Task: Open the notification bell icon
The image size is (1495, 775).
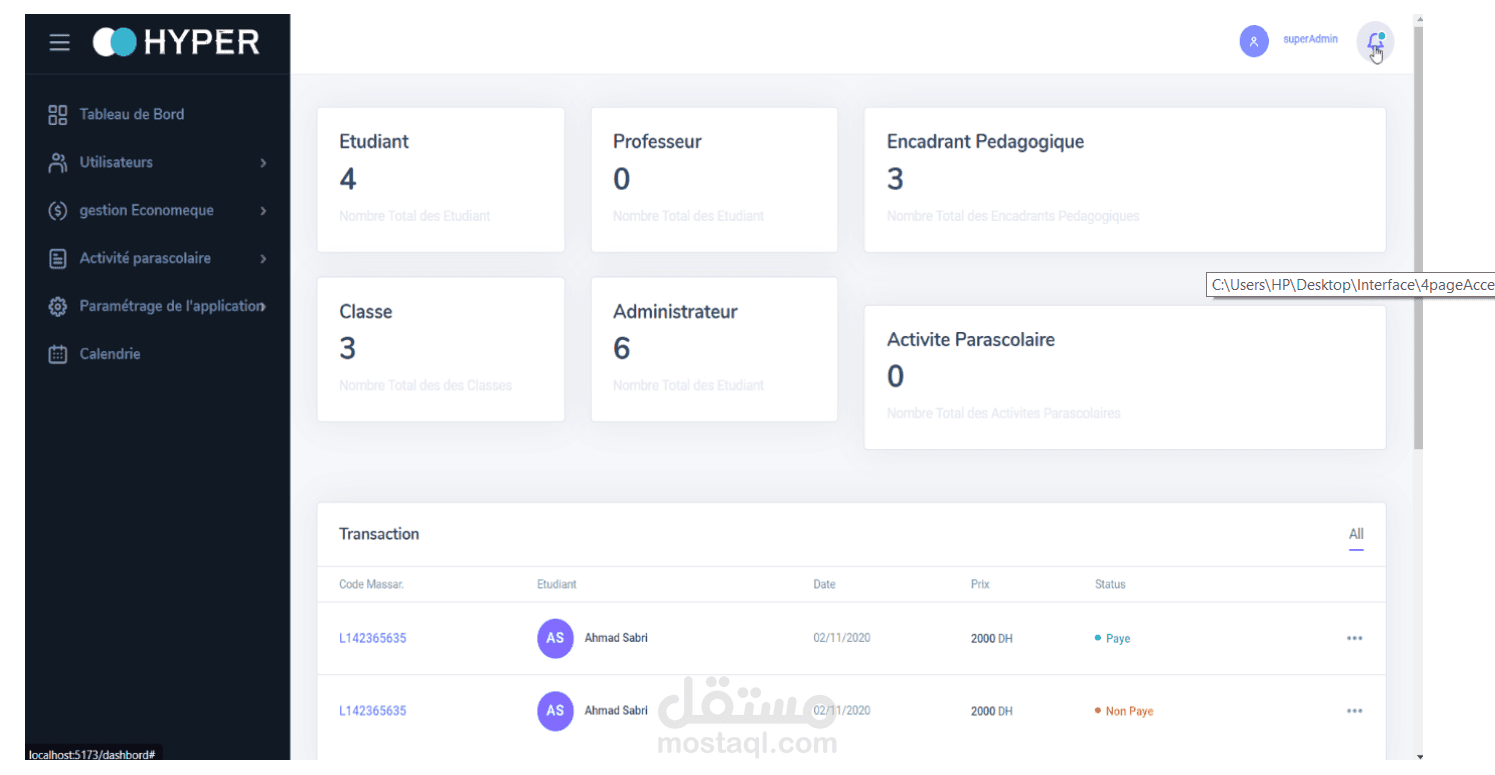Action: pos(1375,42)
